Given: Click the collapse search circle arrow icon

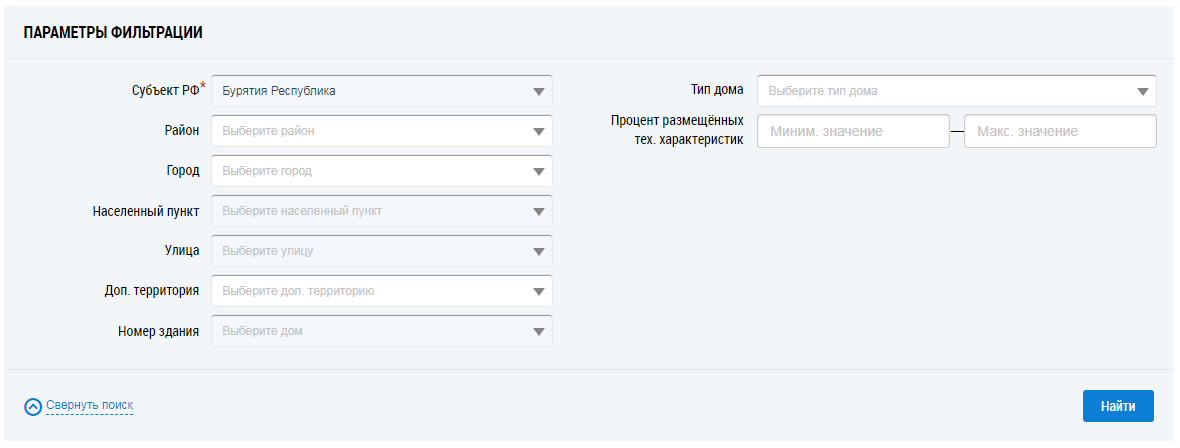Looking at the screenshot, I should click(x=33, y=406).
